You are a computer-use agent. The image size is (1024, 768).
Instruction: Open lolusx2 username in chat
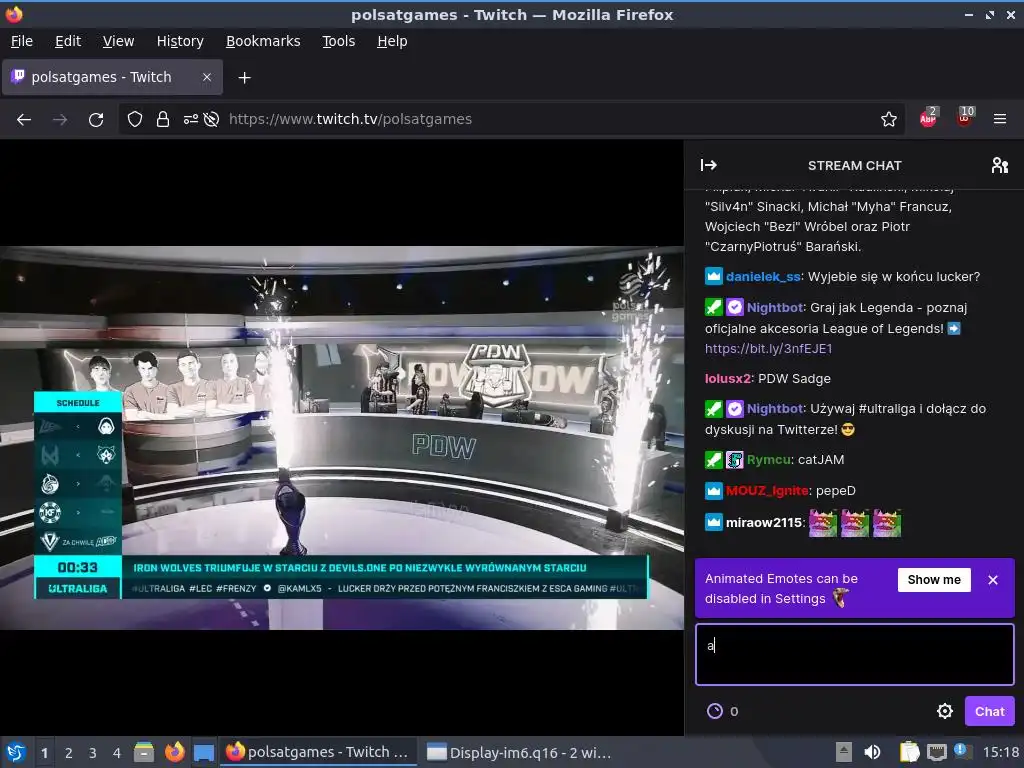(728, 379)
